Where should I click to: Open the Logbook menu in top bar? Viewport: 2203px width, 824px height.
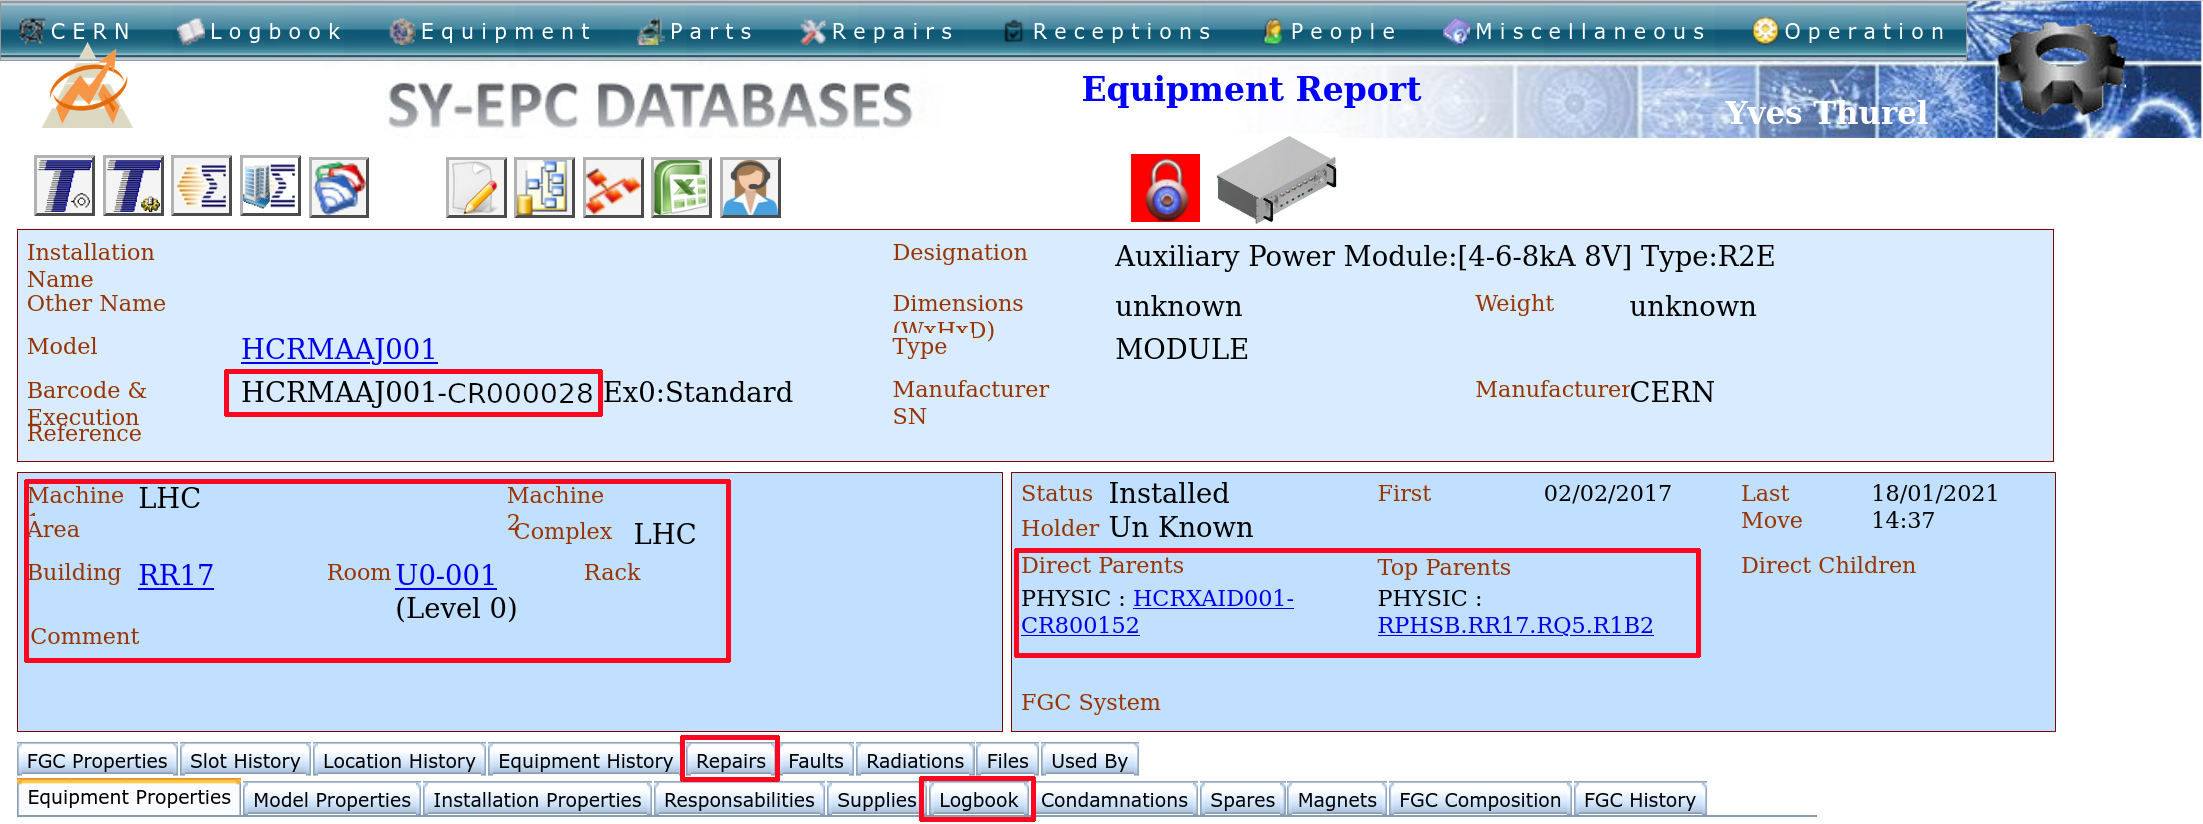coord(260,31)
